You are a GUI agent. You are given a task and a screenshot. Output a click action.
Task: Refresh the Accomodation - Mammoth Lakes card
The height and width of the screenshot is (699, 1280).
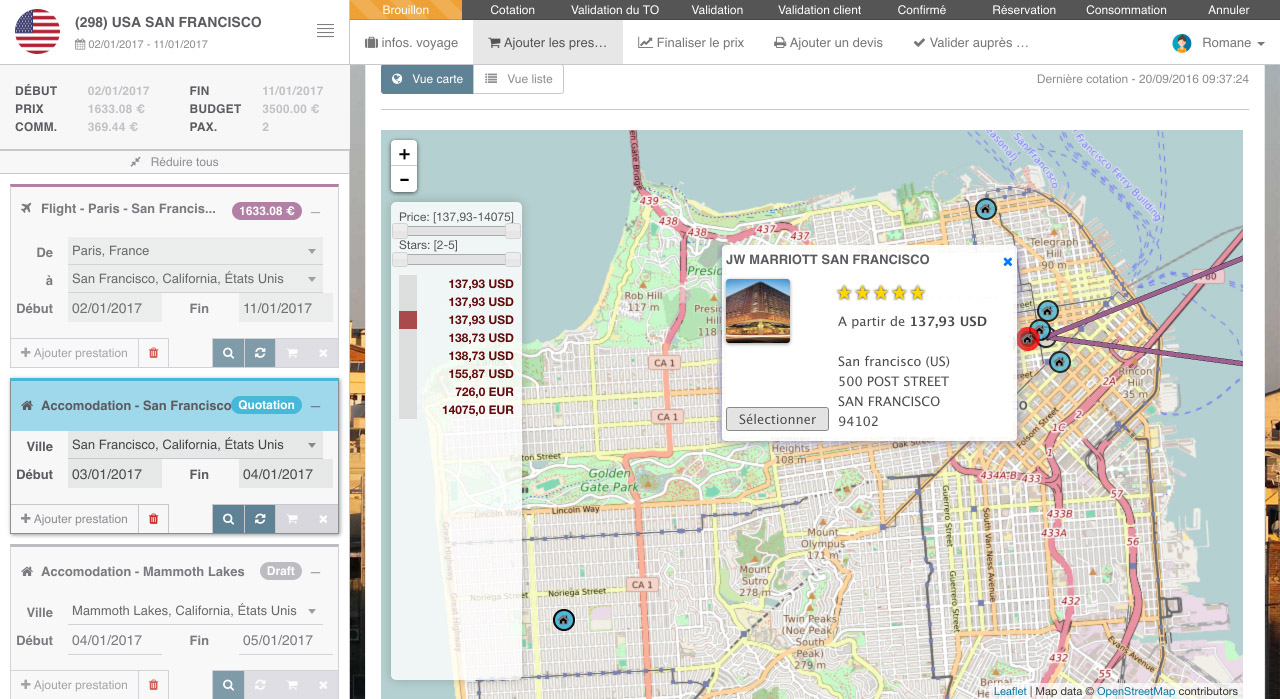click(x=260, y=685)
